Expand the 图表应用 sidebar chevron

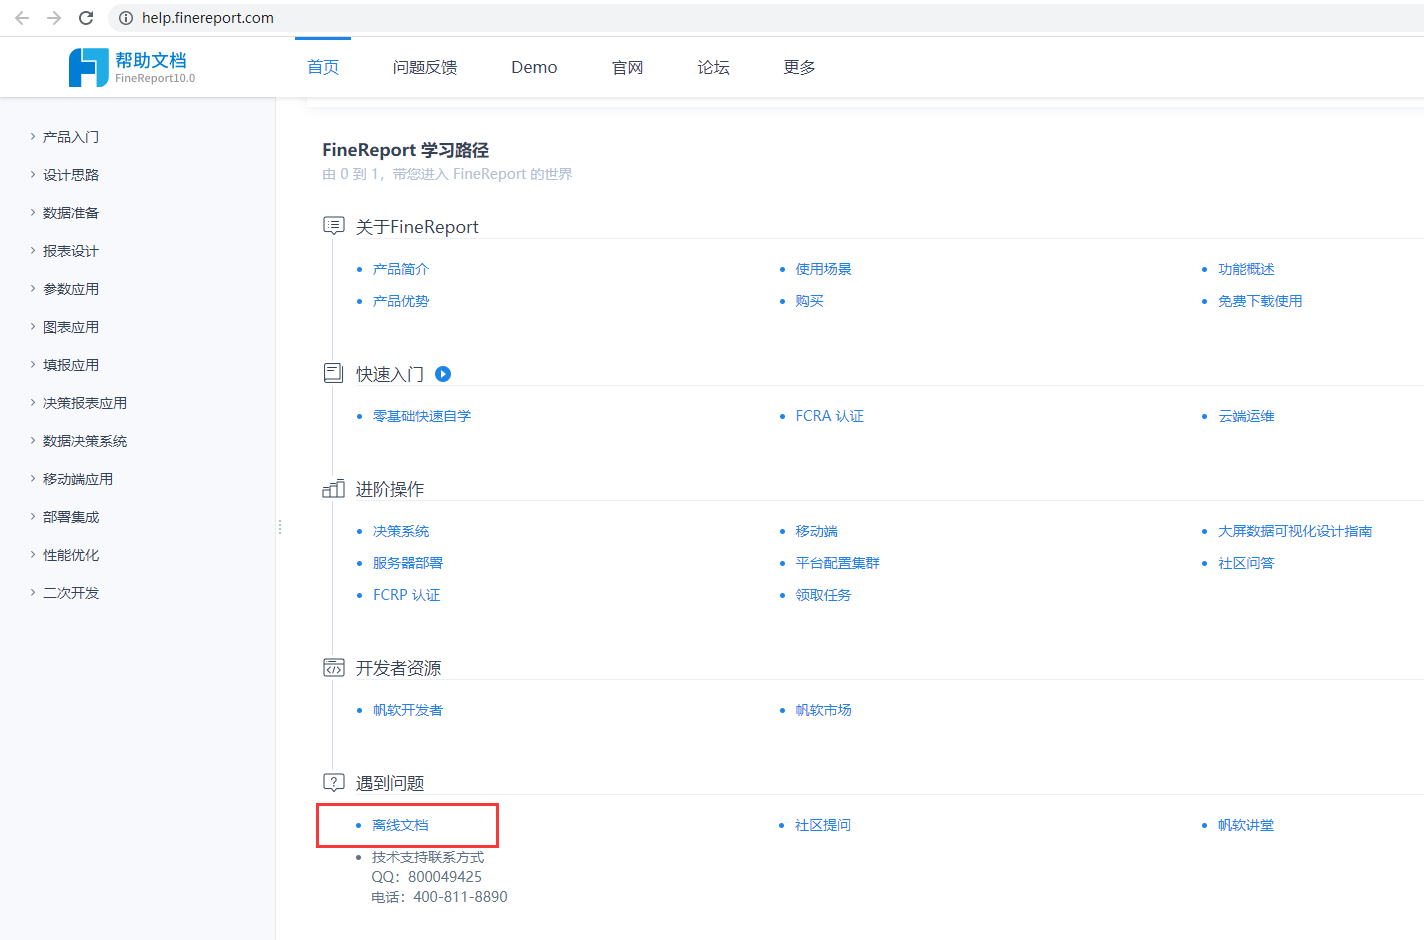tap(32, 326)
